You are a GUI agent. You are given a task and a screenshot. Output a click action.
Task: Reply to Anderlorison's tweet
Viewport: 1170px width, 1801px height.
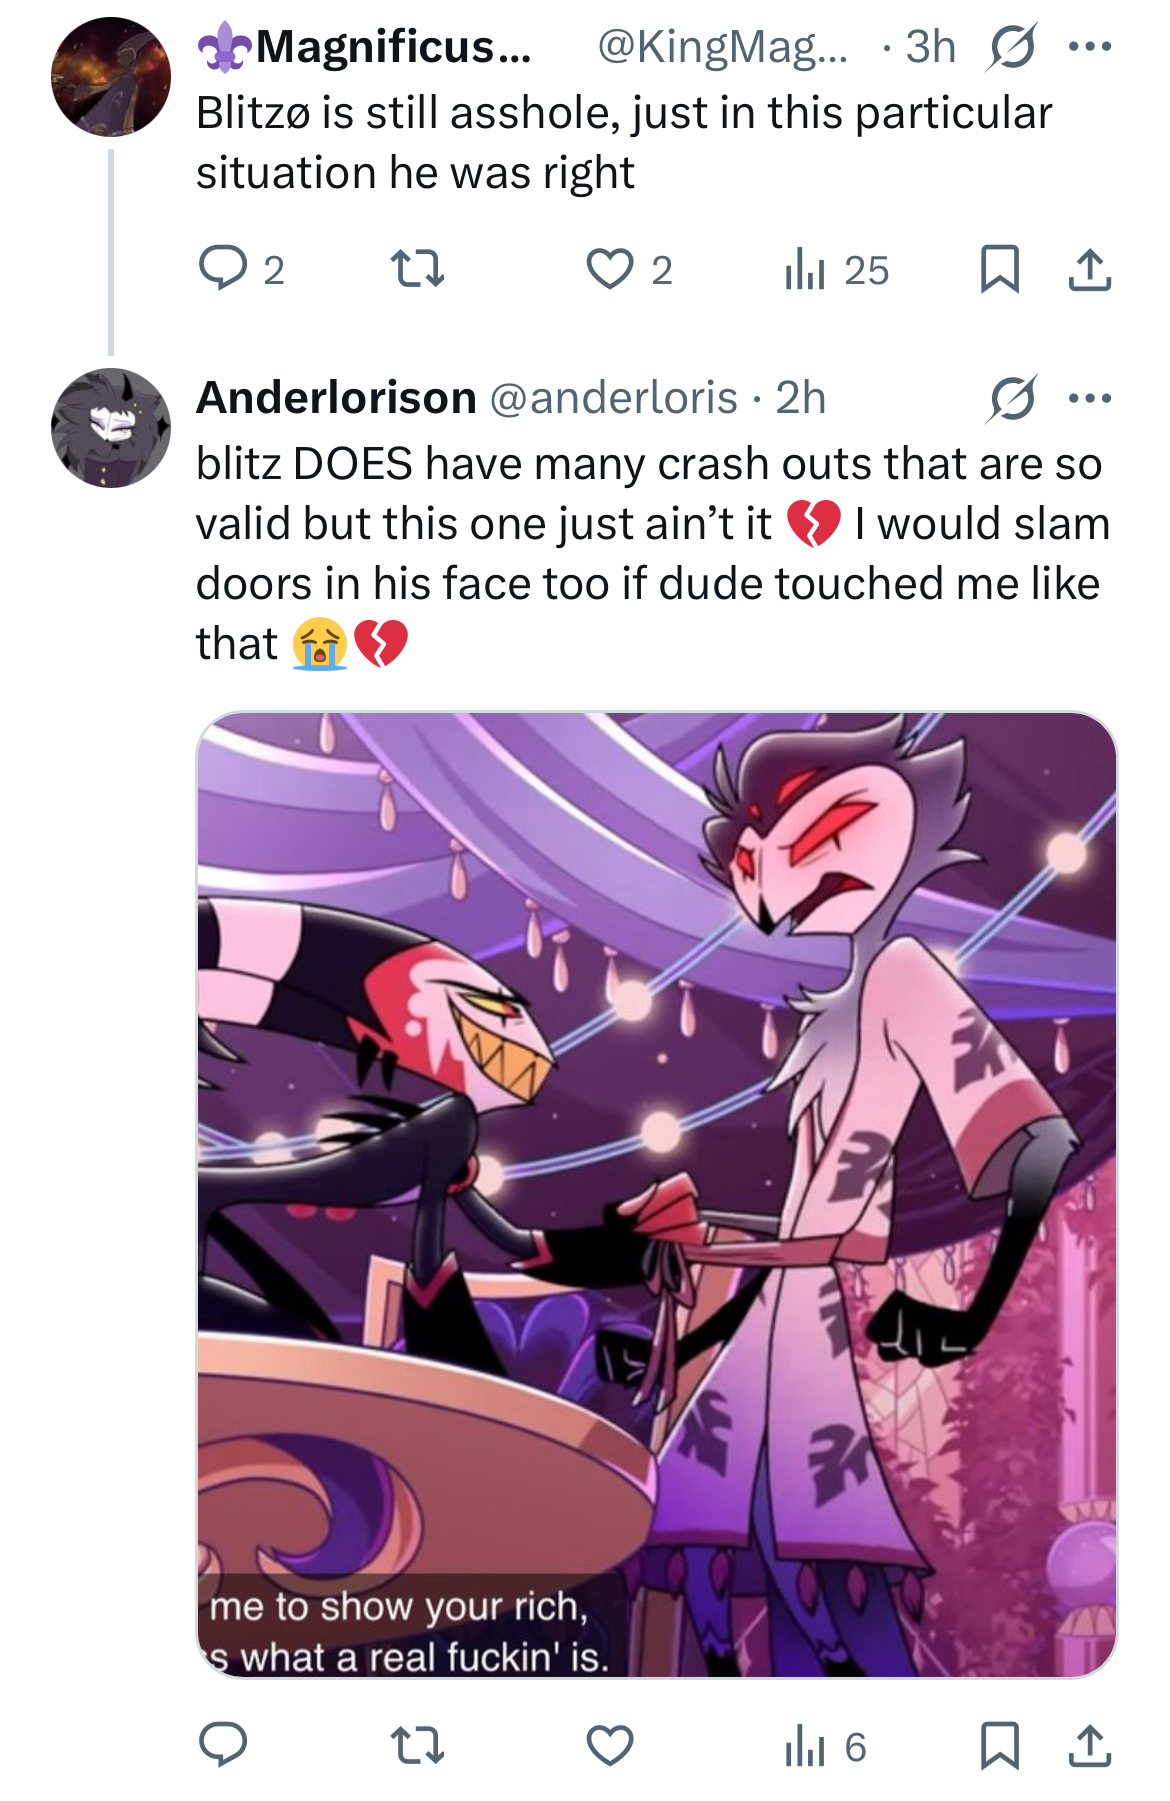pos(223,1745)
